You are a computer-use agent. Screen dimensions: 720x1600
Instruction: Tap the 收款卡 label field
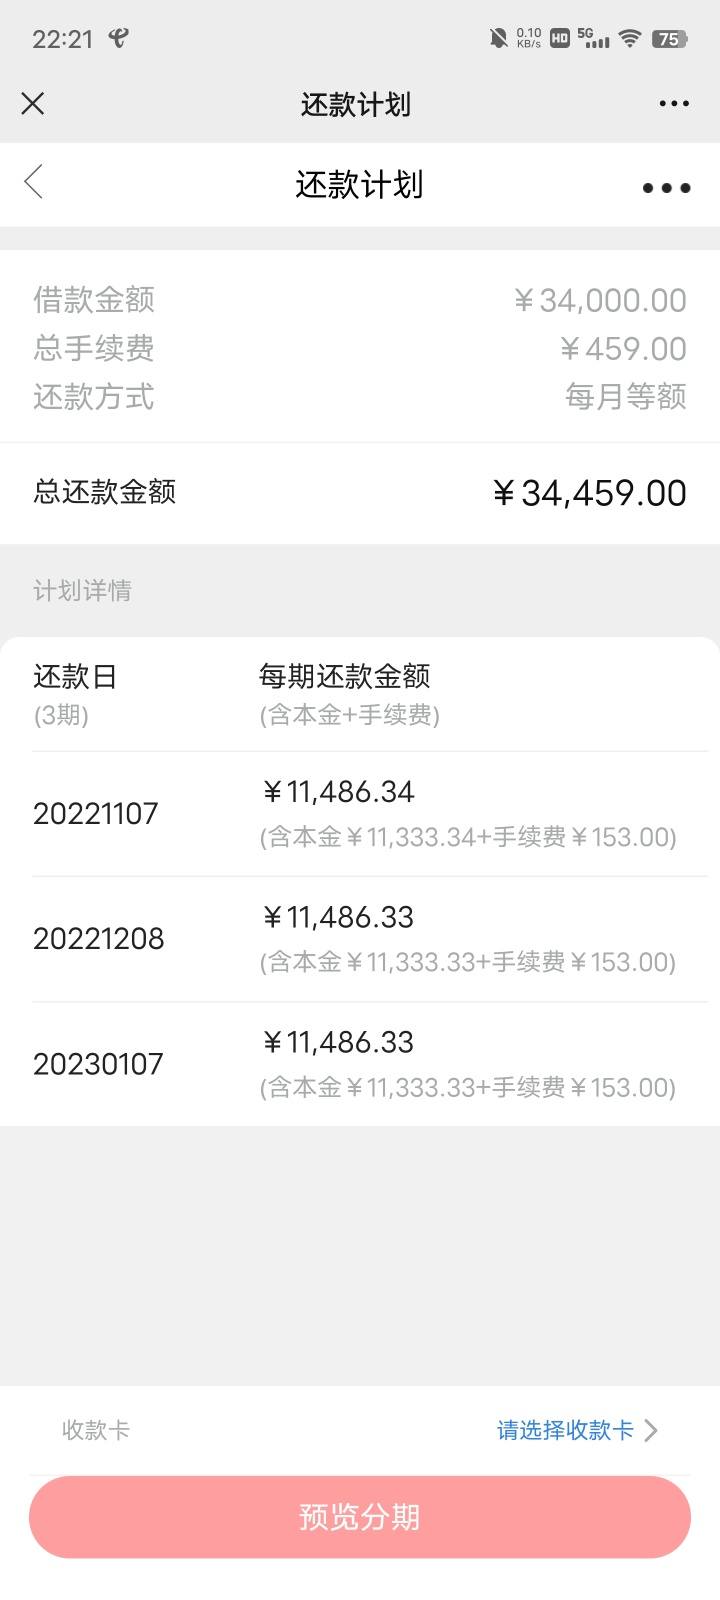(x=96, y=1430)
